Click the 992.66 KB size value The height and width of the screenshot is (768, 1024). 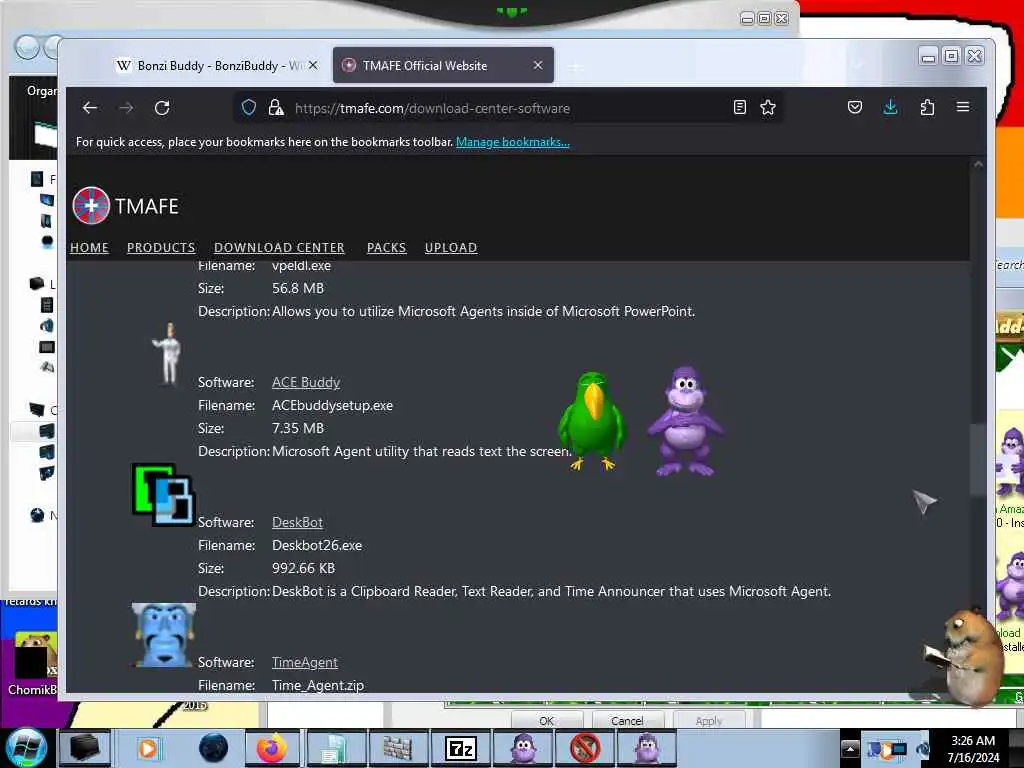click(x=304, y=568)
